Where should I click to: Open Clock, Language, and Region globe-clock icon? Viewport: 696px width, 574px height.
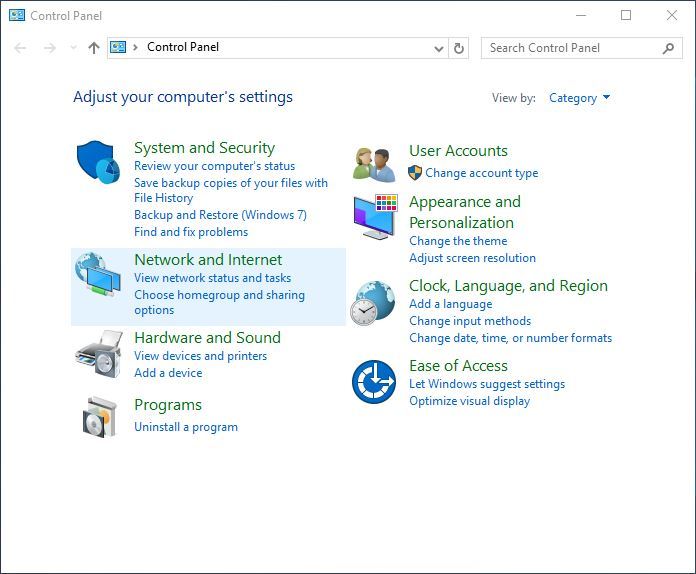coord(372,303)
